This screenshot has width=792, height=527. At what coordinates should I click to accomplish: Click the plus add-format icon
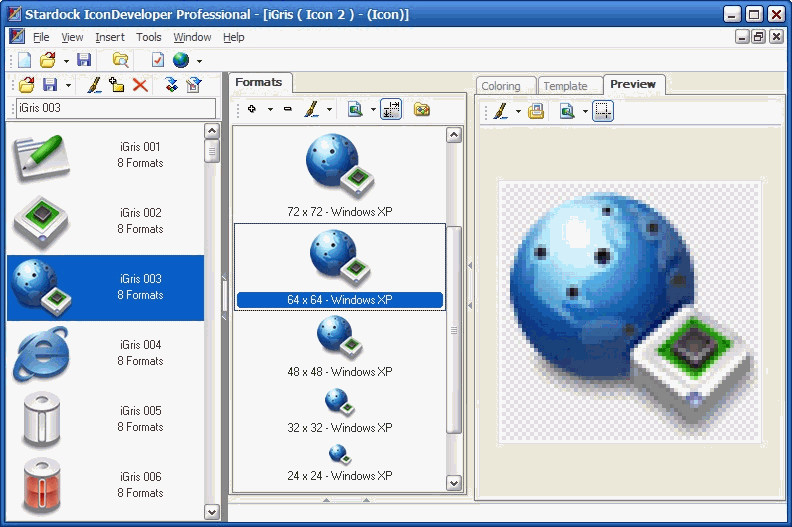[x=252, y=109]
